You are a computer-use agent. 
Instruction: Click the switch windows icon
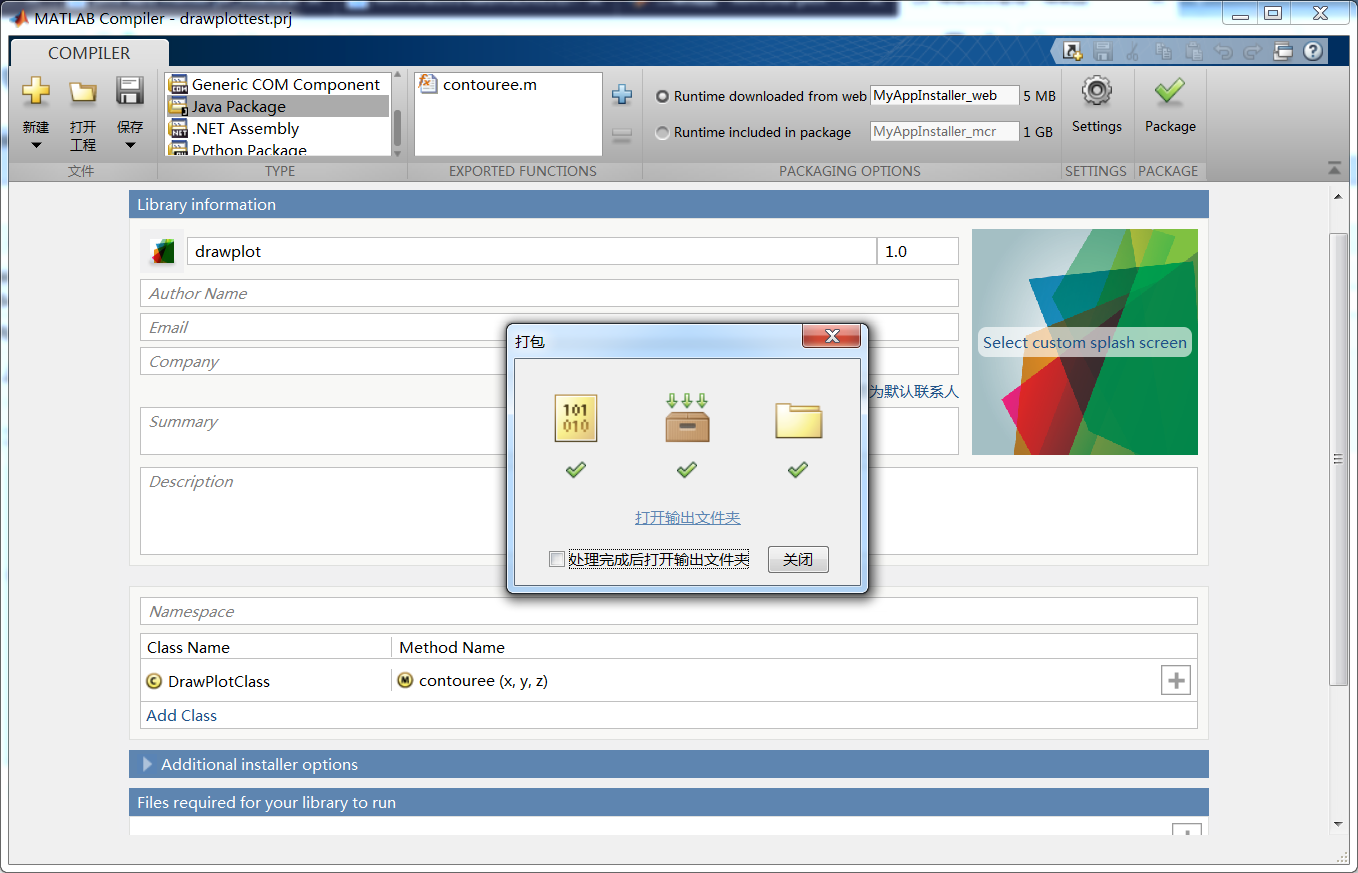[1284, 51]
